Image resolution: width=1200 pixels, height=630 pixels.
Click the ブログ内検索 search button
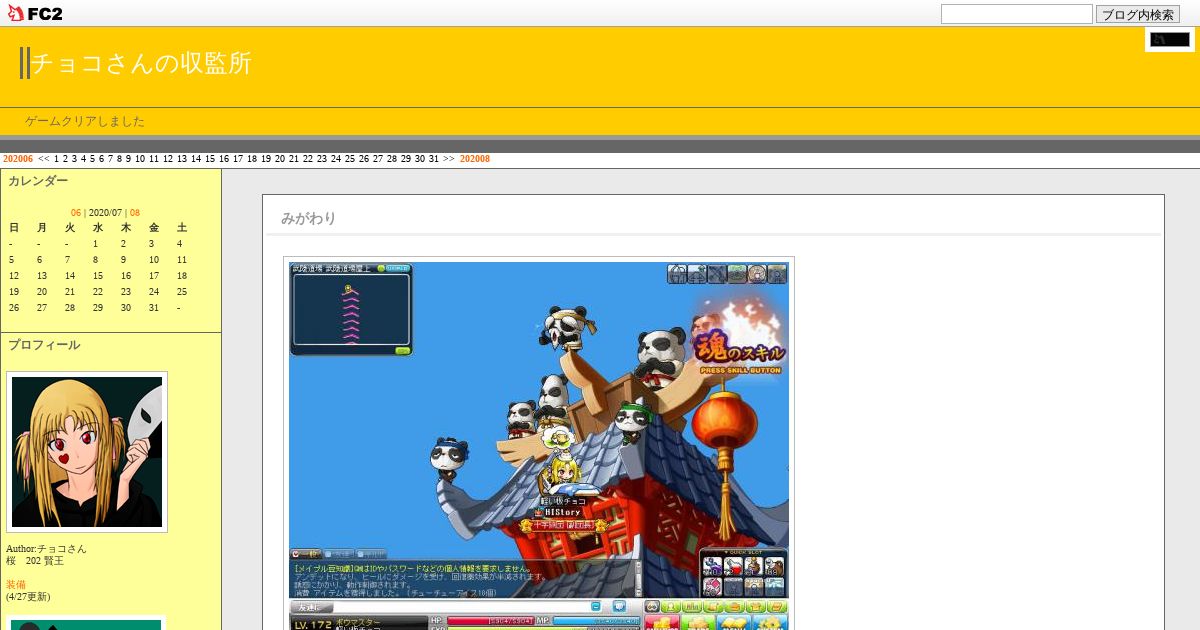tap(1138, 14)
